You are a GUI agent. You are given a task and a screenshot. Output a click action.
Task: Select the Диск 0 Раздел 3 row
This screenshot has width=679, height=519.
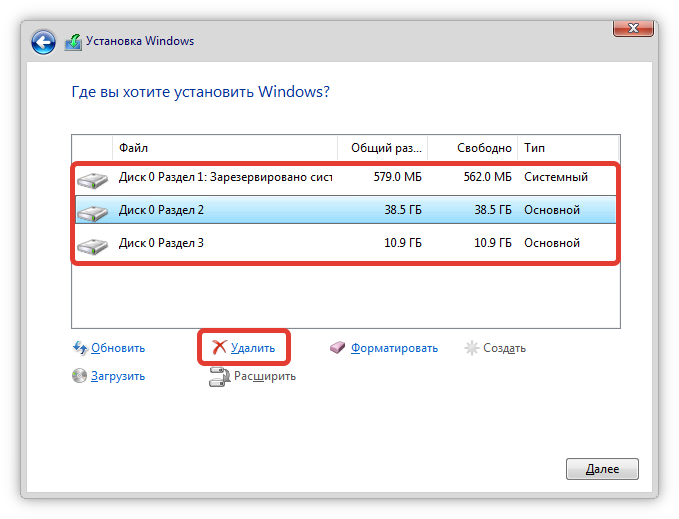(346, 243)
